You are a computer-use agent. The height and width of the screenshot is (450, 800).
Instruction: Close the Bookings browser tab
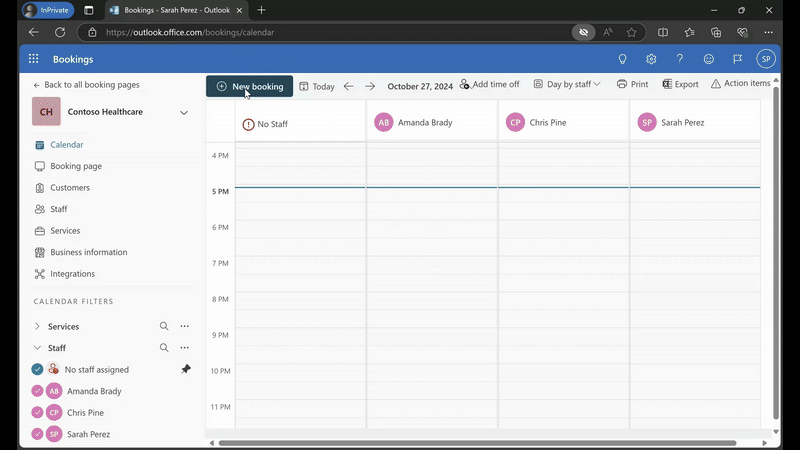click(x=239, y=10)
